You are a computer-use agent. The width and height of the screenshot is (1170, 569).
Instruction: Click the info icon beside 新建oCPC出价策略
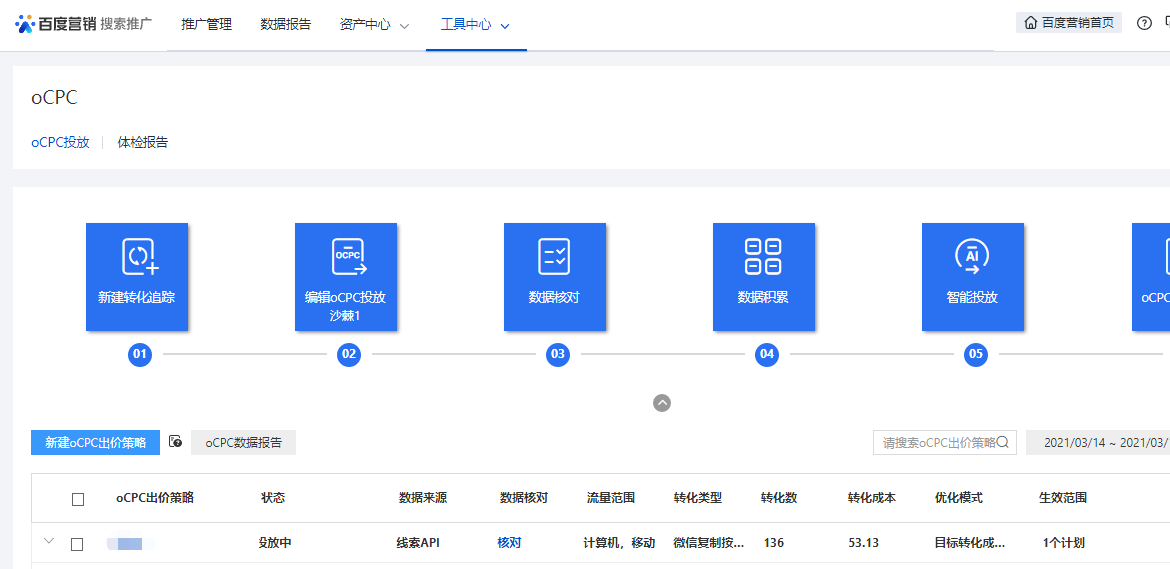click(175, 441)
